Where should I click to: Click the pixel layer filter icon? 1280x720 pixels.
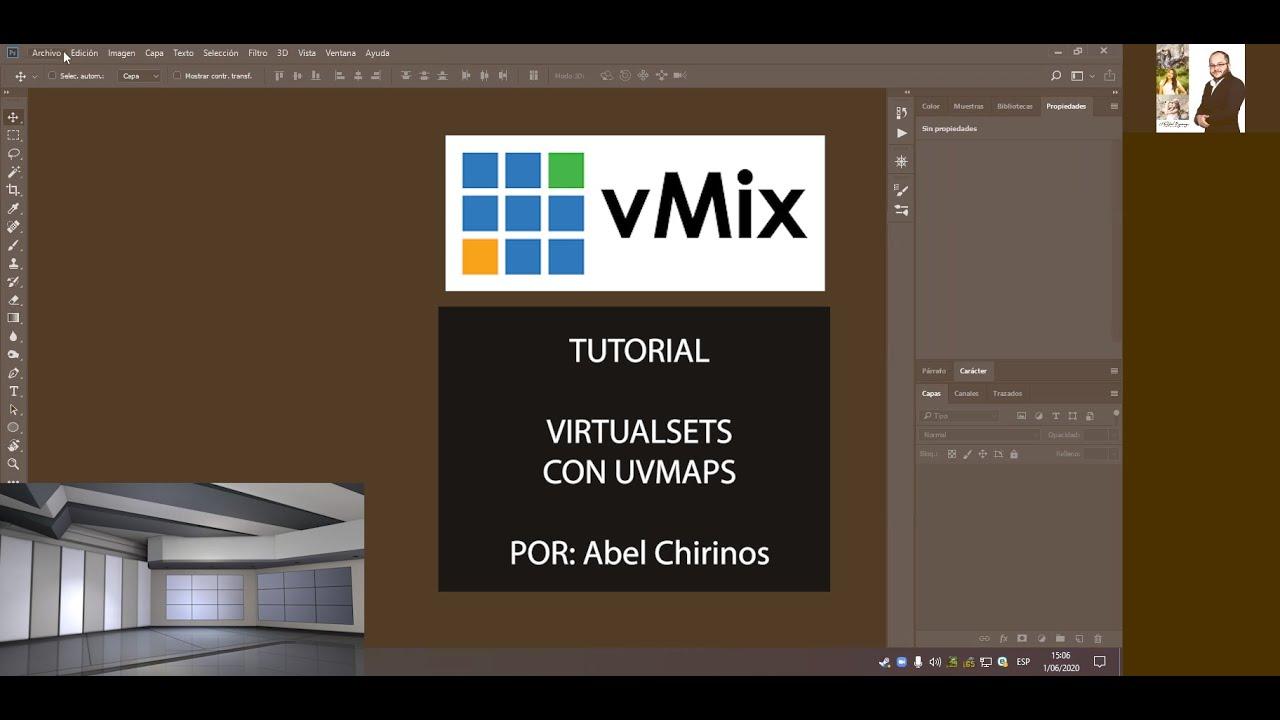pyautogui.click(x=1021, y=416)
